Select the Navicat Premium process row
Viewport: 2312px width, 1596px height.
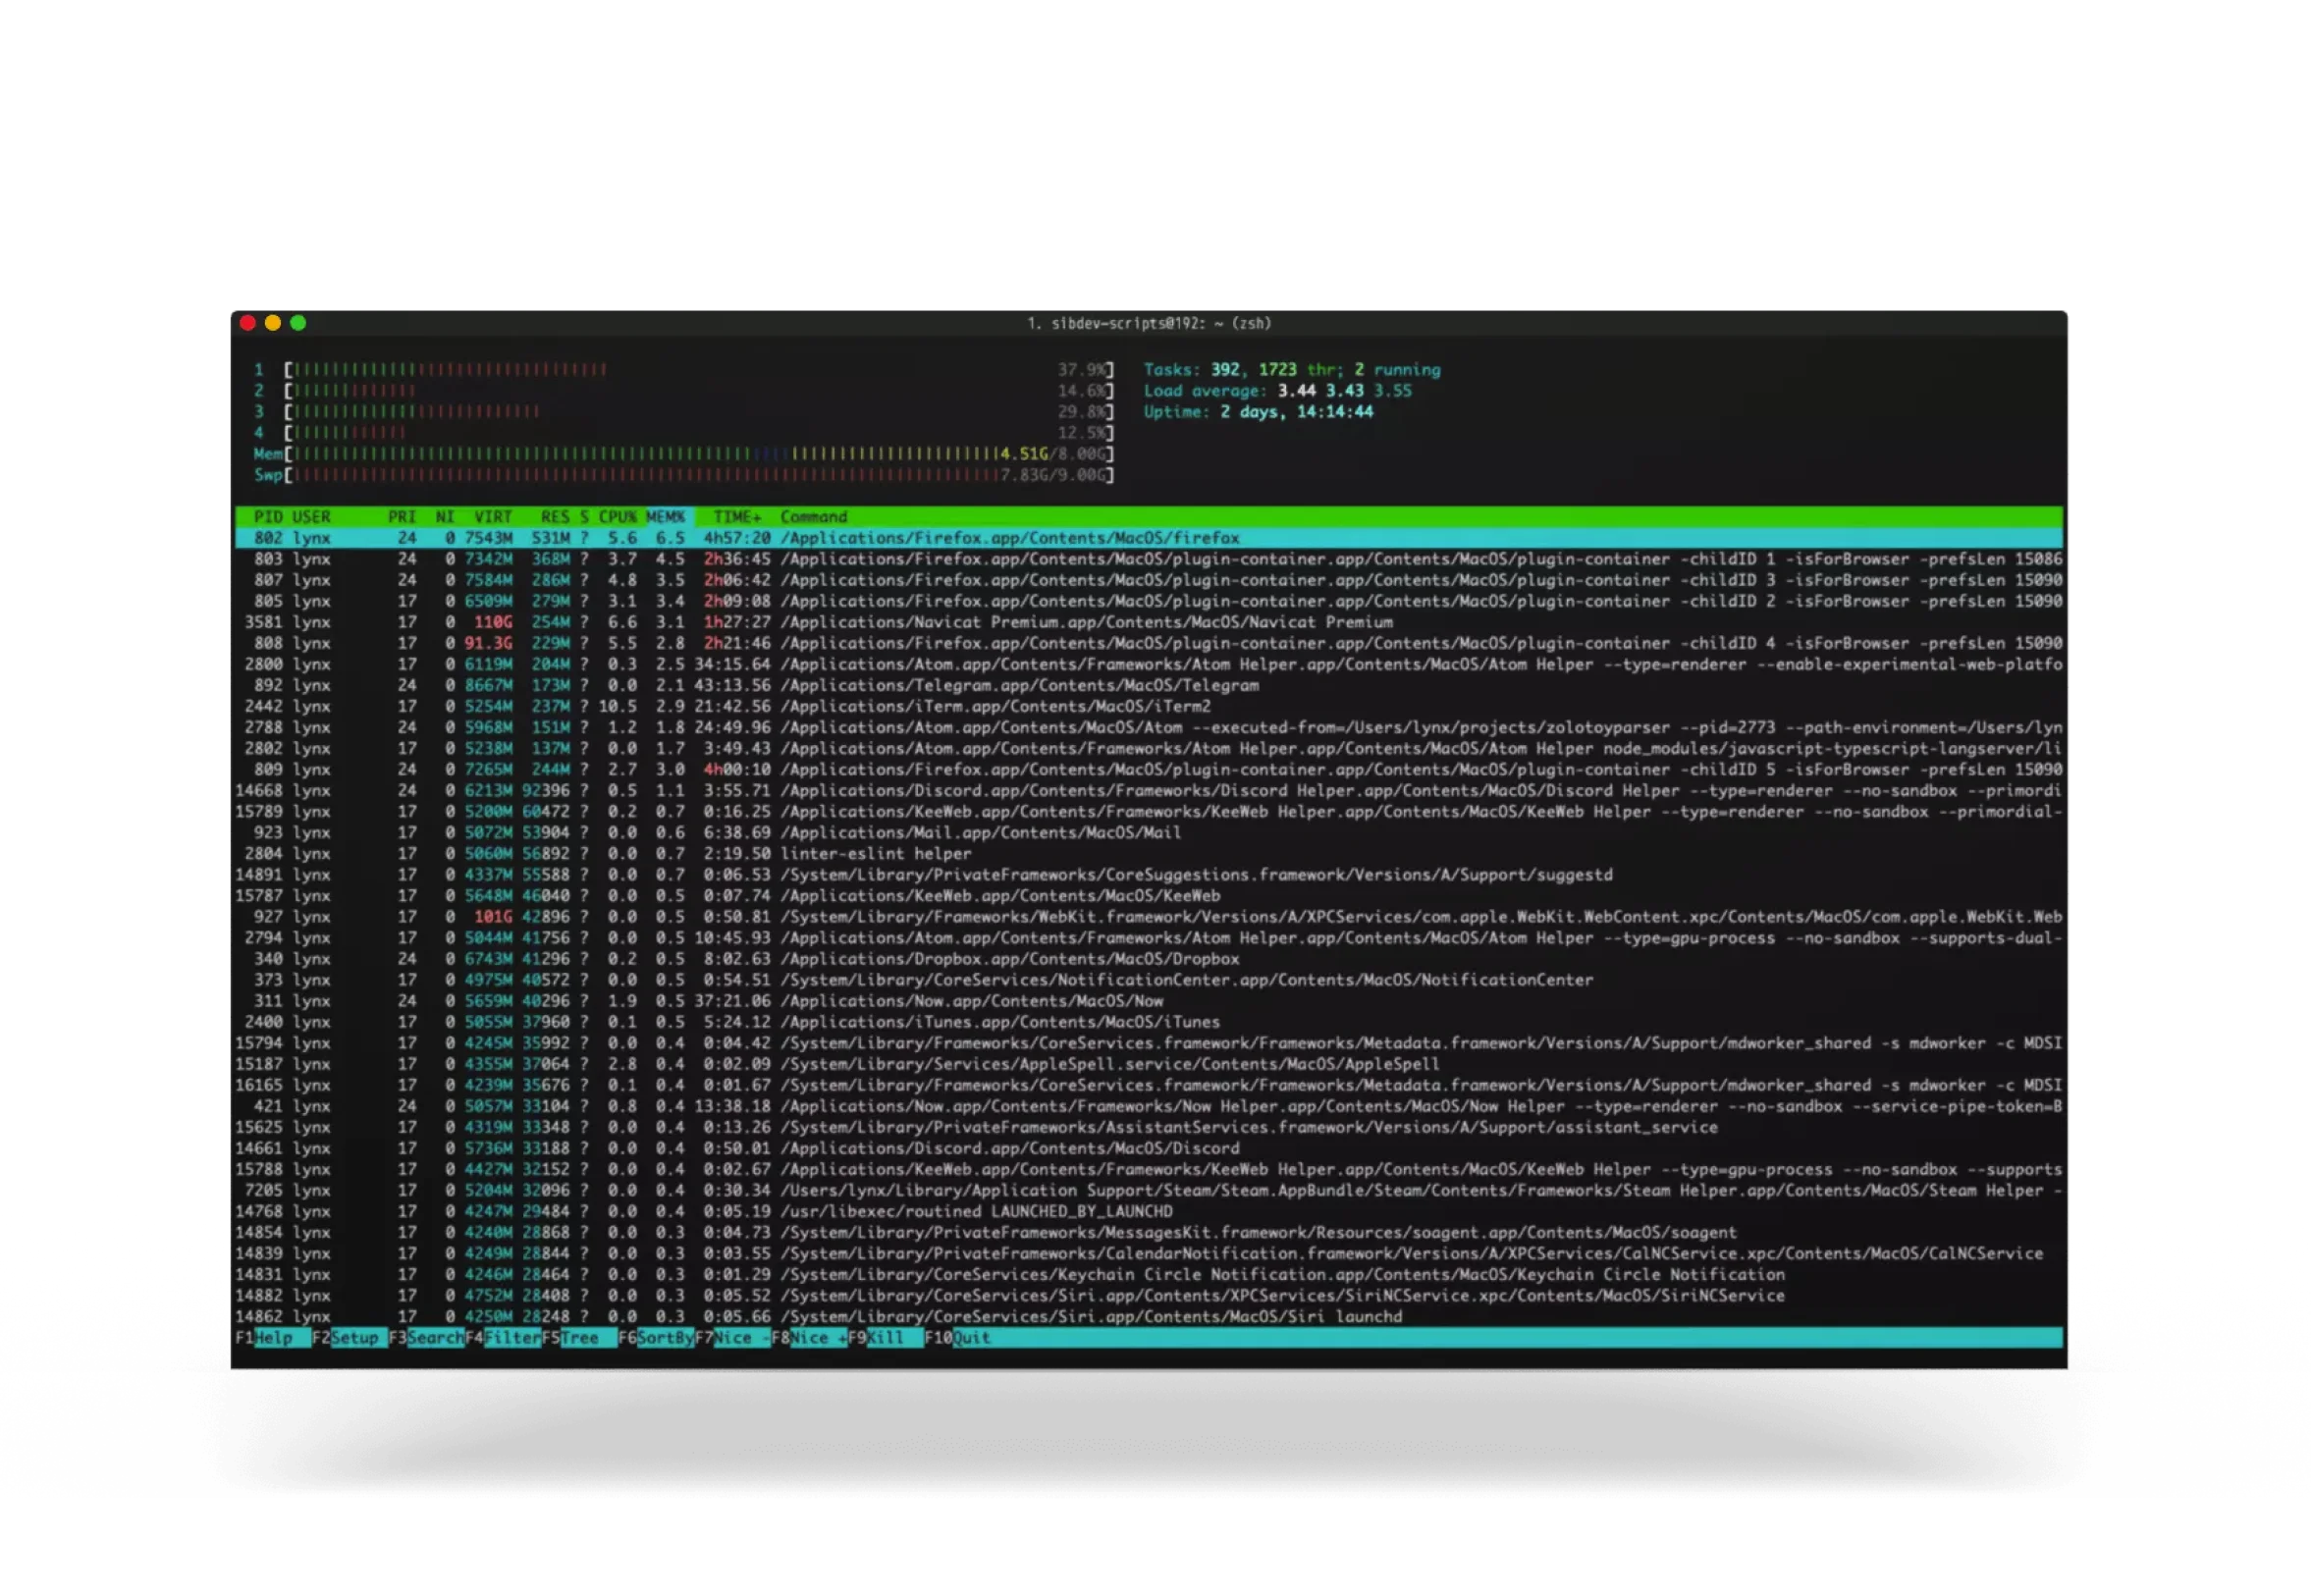[1149, 622]
